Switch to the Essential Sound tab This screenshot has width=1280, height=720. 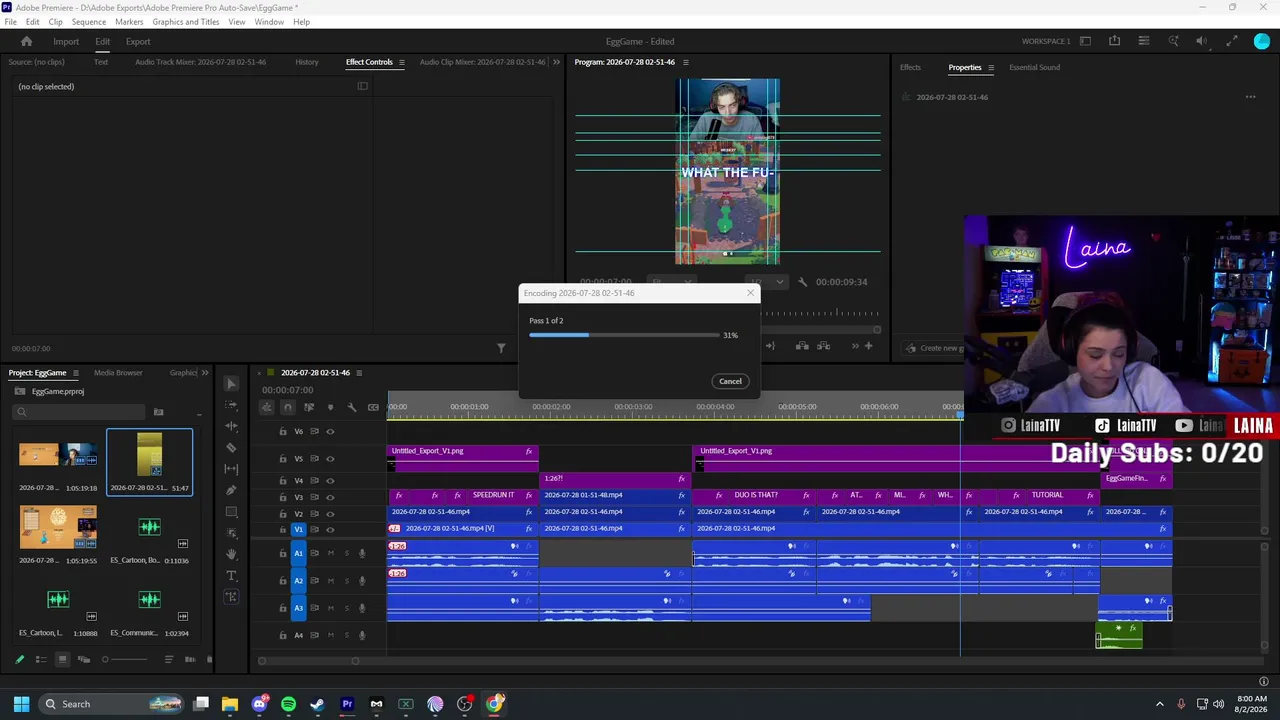1034,68
